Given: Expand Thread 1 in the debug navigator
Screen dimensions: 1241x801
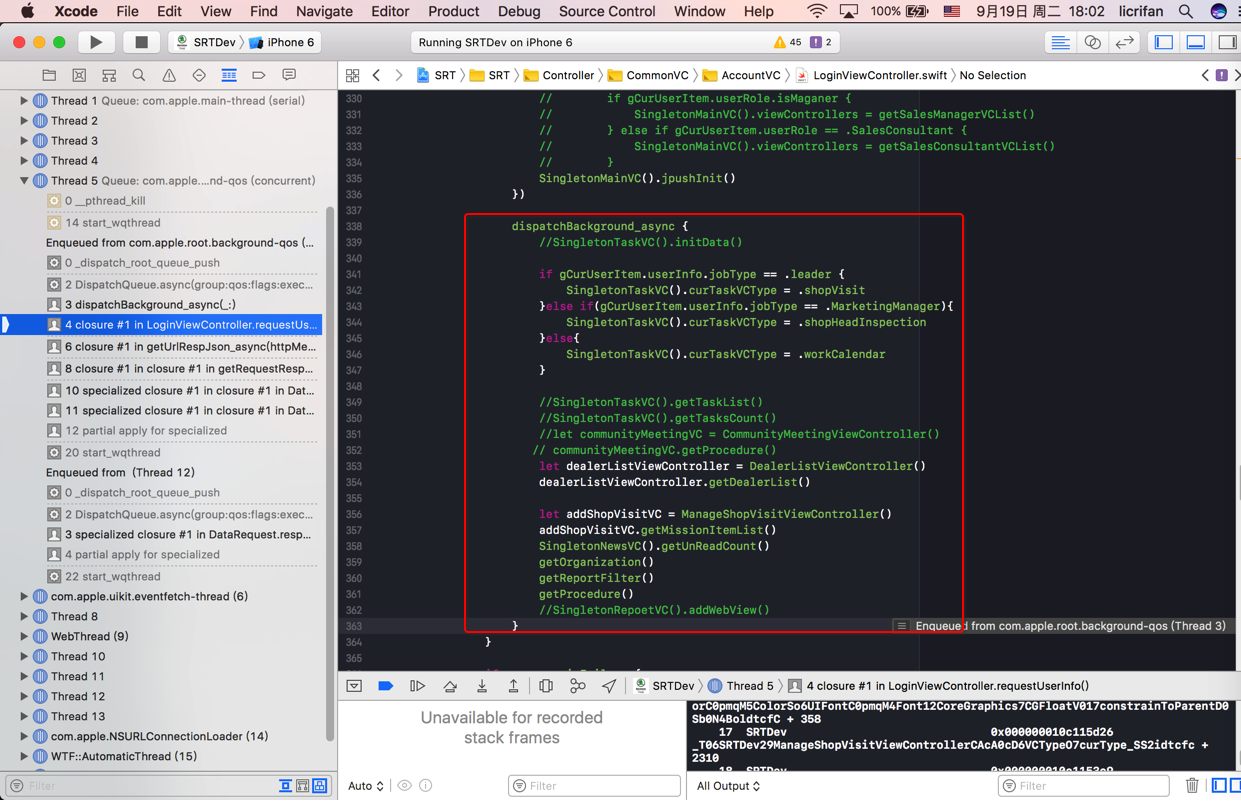Looking at the screenshot, I should pos(24,101).
